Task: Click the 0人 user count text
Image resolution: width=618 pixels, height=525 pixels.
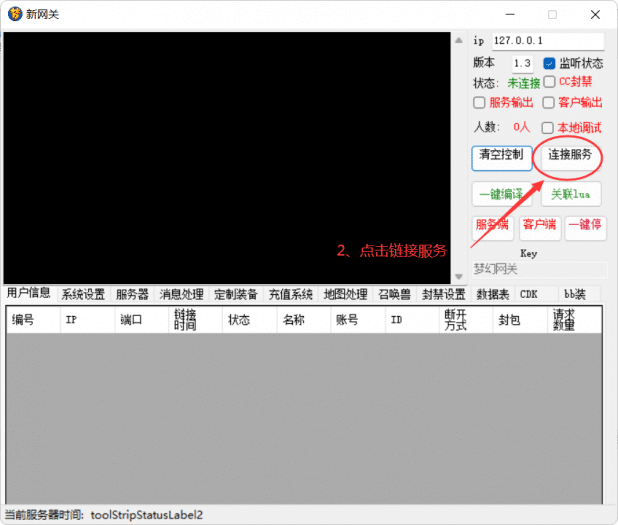Action: (x=521, y=127)
